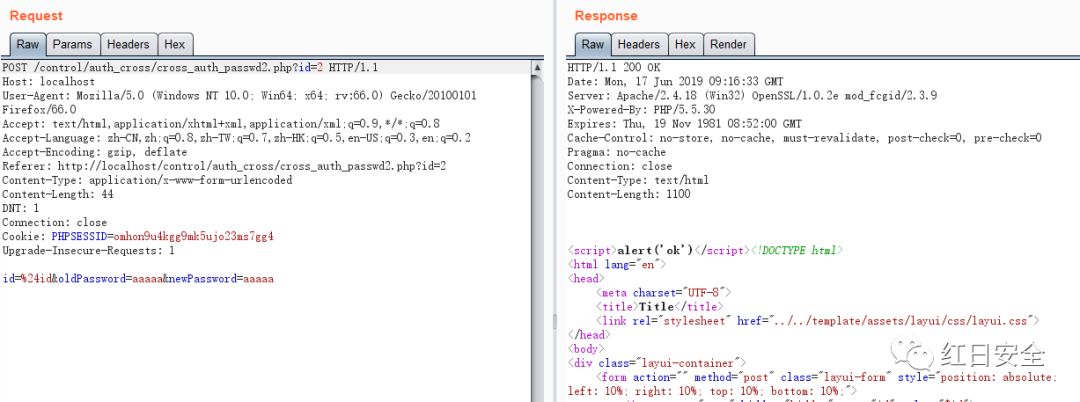1080x402 pixels.
Task: Click the oldPassword request body line
Action: [x=138, y=278]
